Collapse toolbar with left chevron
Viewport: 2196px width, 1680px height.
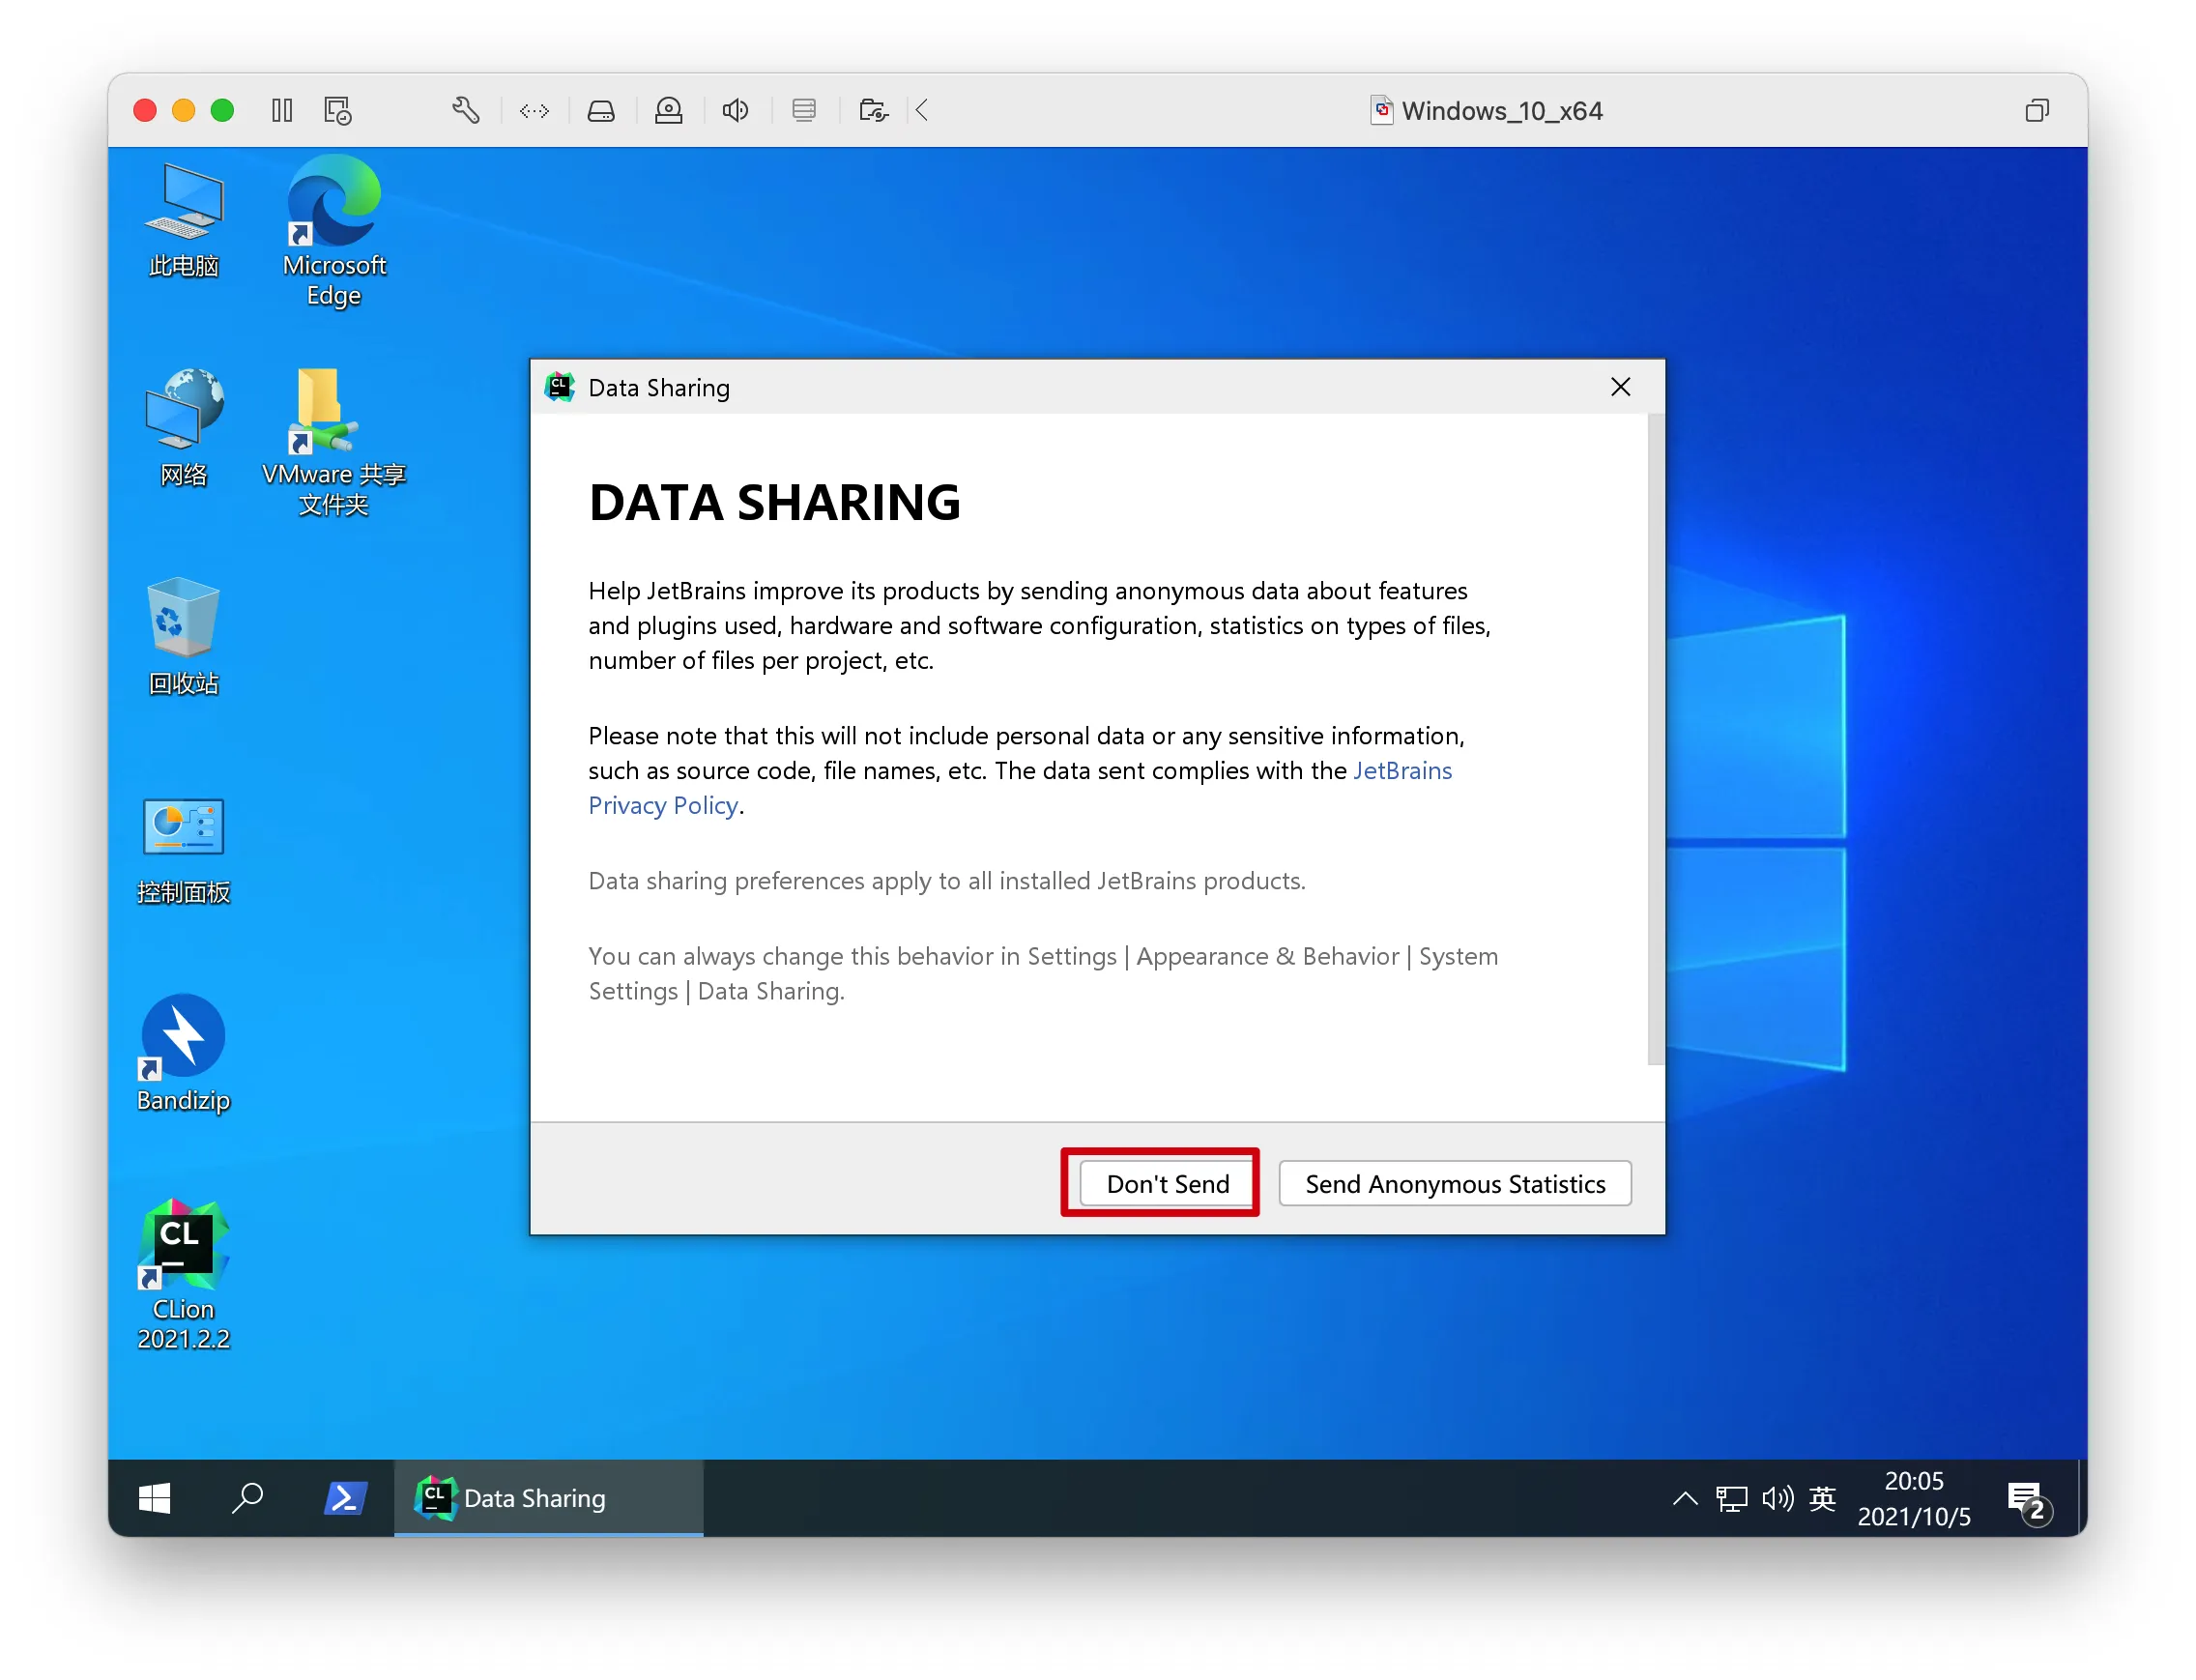tap(922, 110)
